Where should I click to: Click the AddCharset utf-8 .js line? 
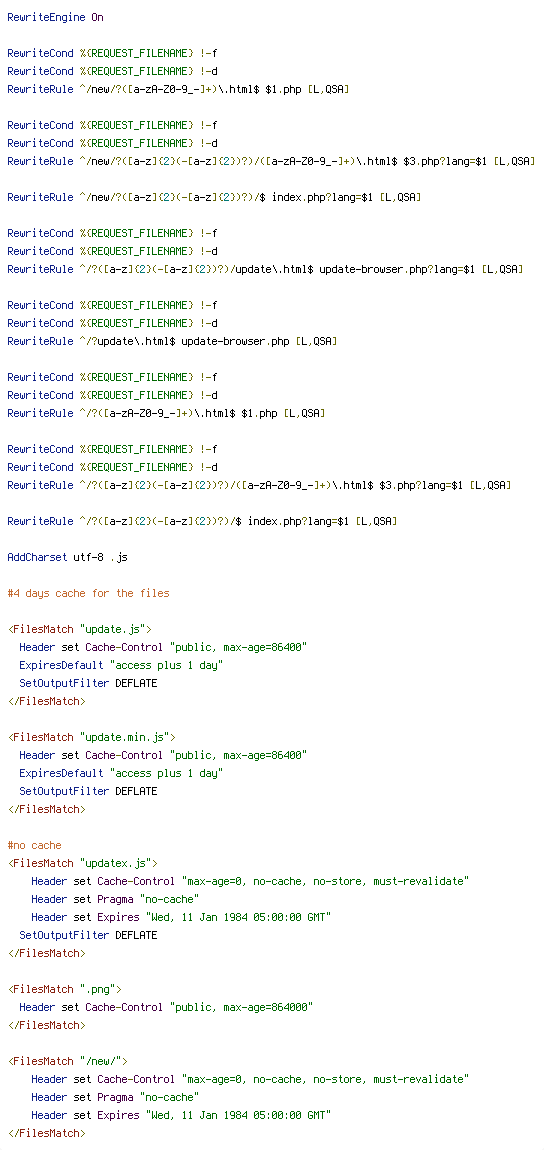67,557
